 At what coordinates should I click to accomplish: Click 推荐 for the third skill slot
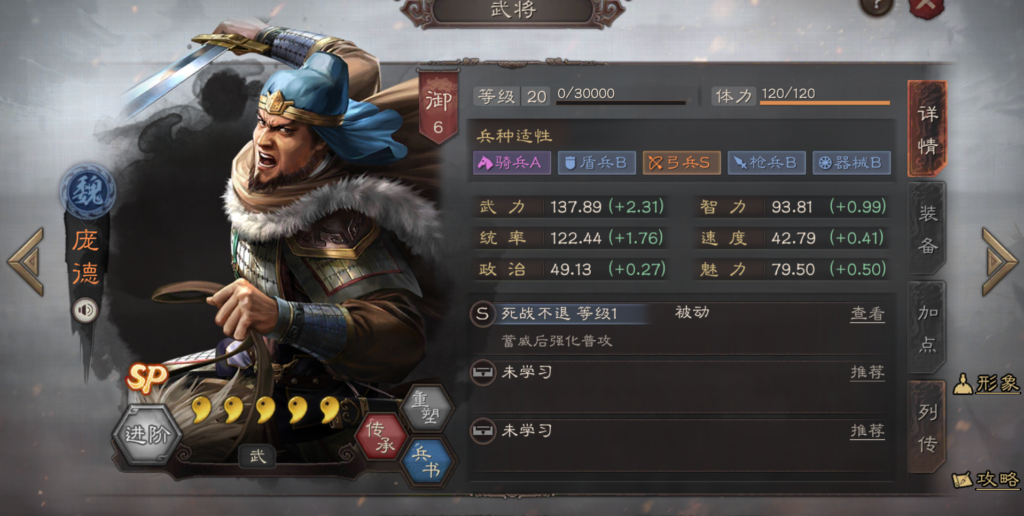867,431
